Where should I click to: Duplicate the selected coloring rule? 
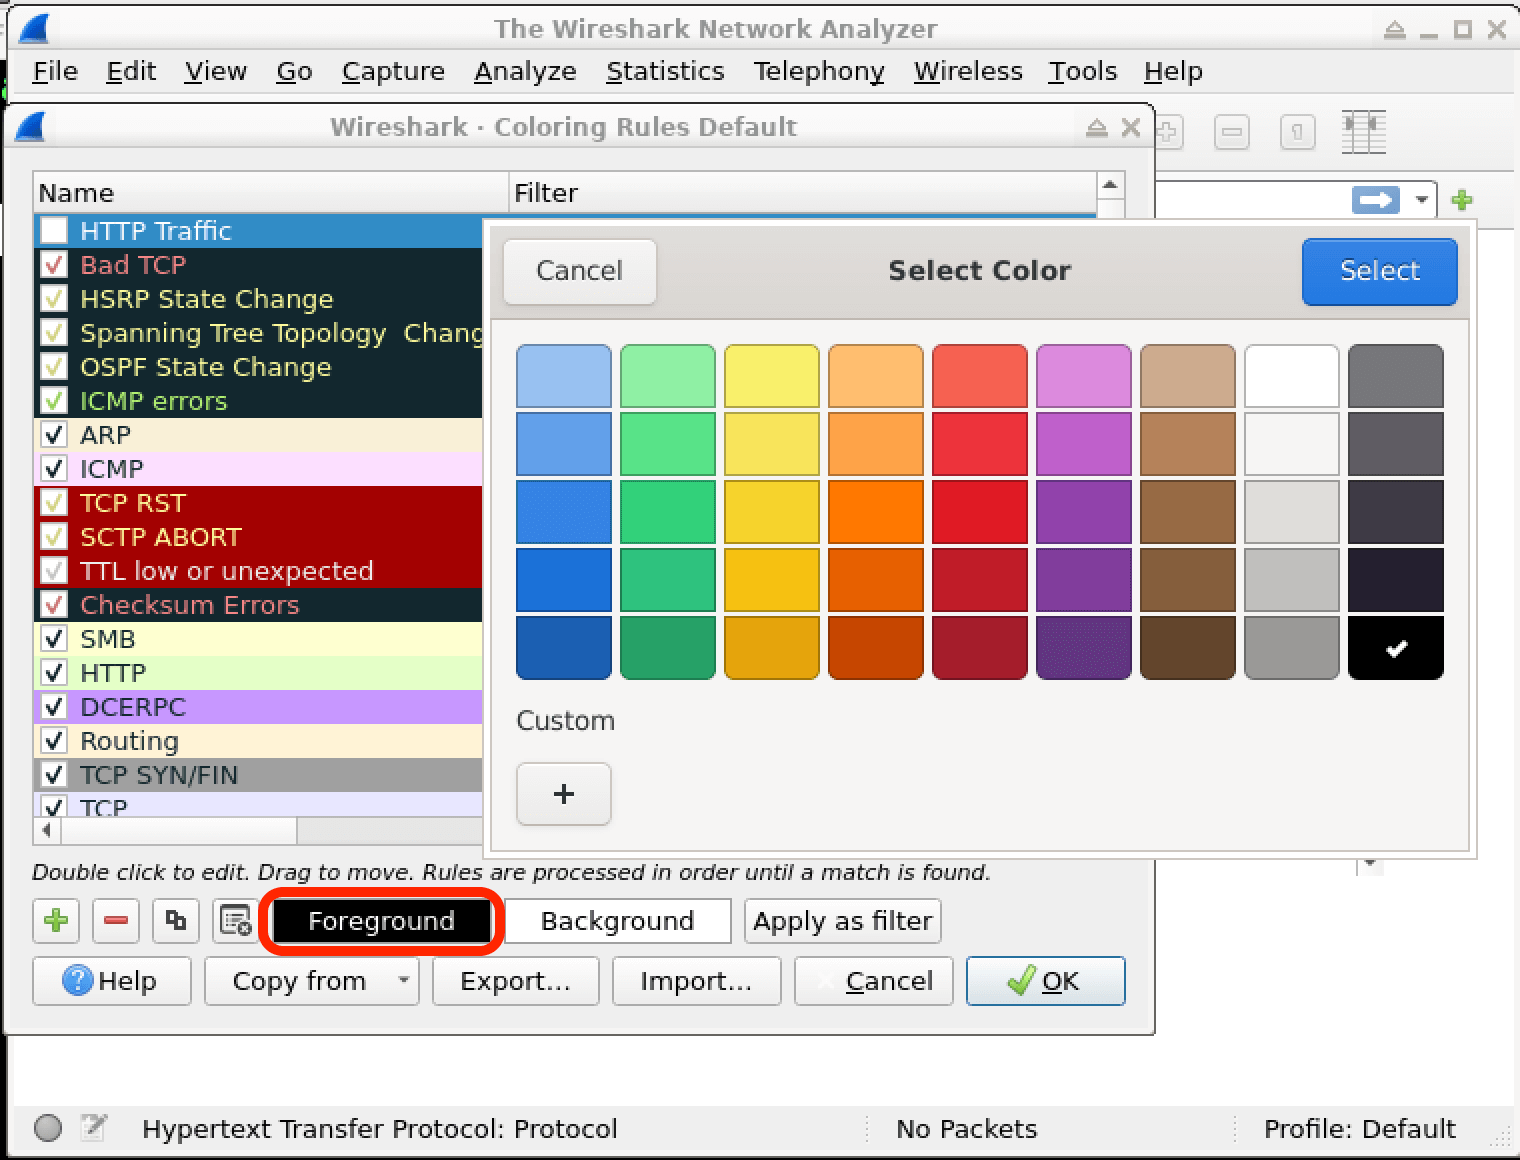coord(176,920)
